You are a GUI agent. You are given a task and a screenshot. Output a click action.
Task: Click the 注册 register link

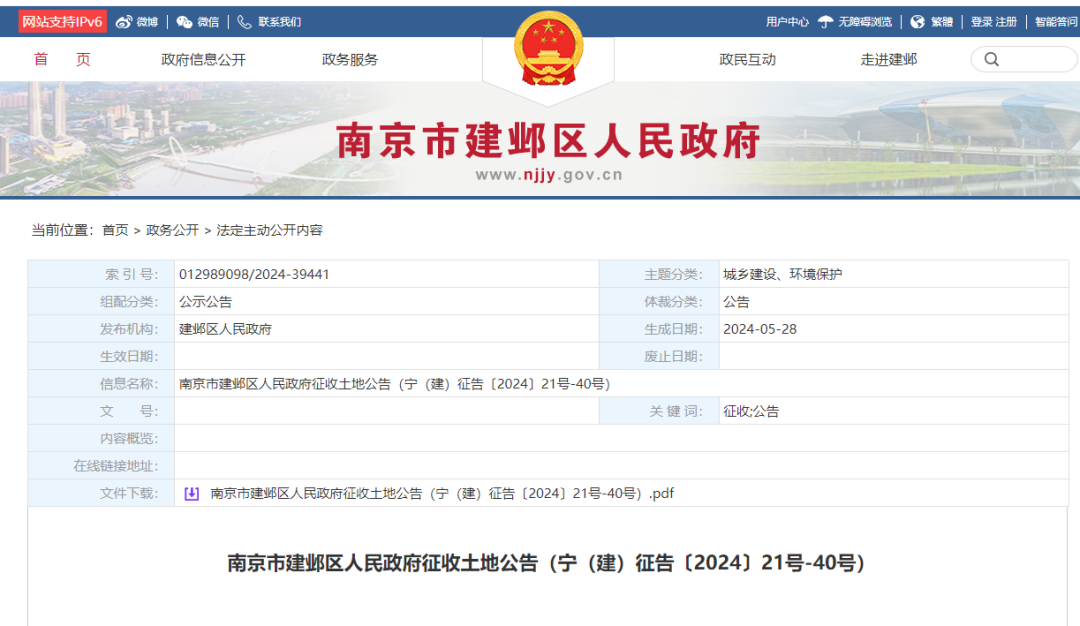pyautogui.click(x=1006, y=21)
